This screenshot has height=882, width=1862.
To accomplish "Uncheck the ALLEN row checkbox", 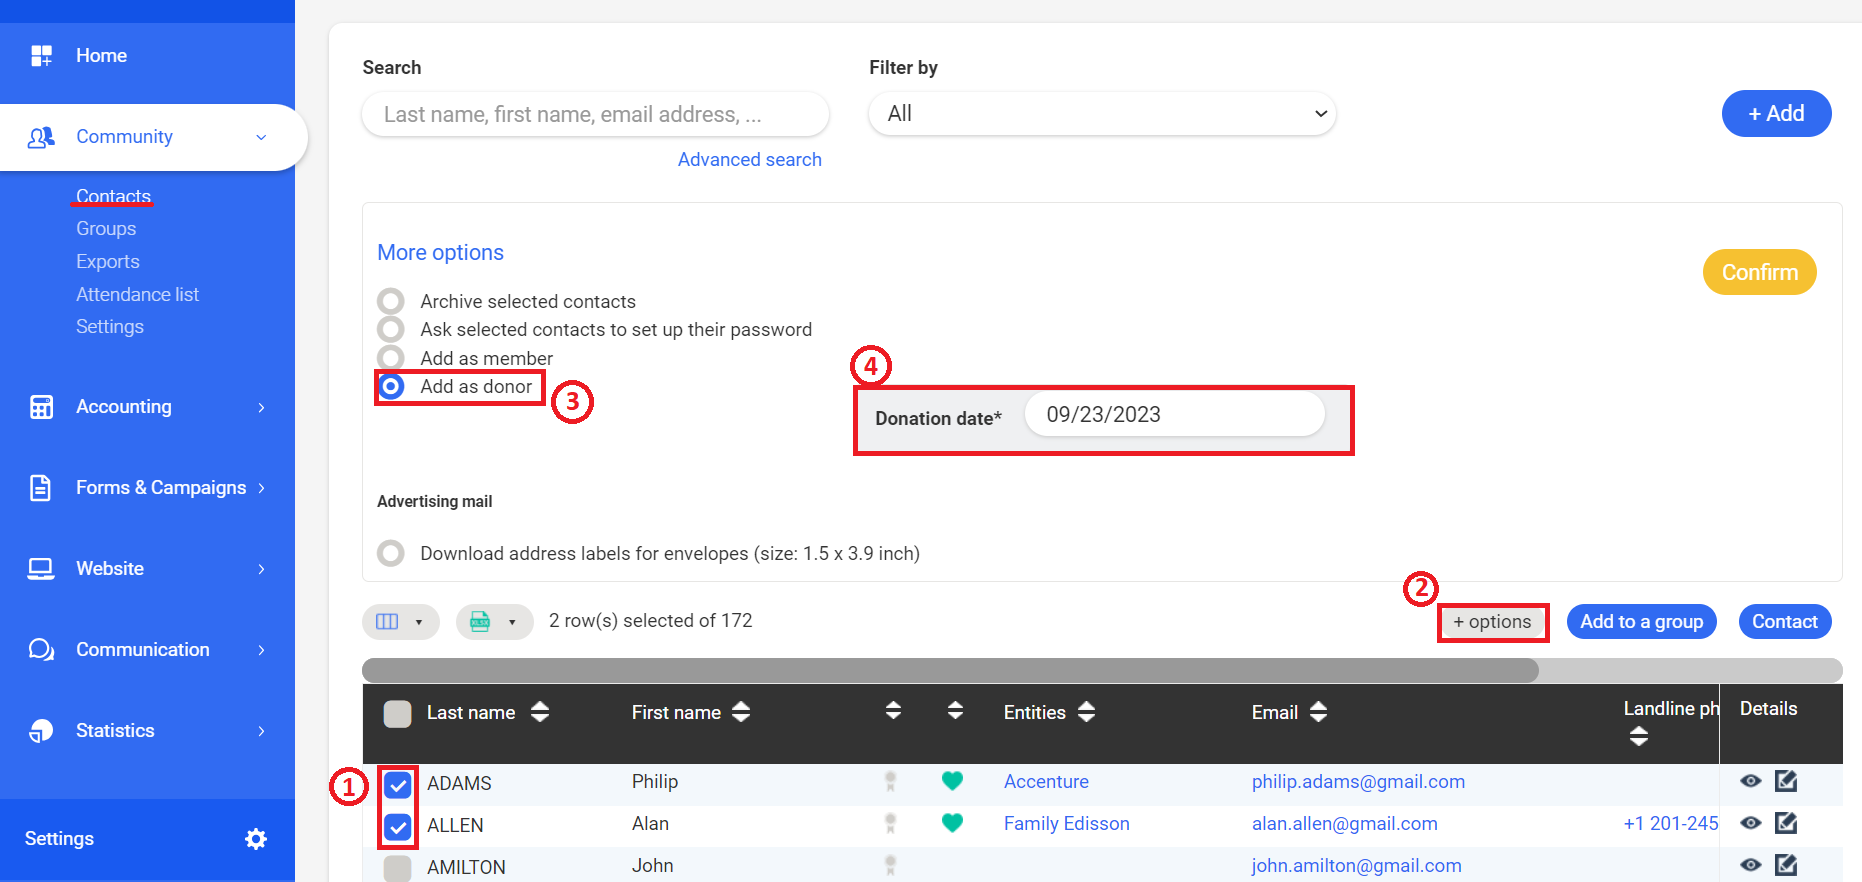I will [x=398, y=827].
